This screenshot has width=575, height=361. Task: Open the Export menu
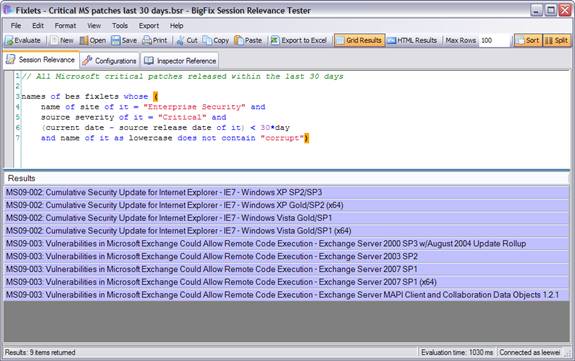tap(149, 26)
